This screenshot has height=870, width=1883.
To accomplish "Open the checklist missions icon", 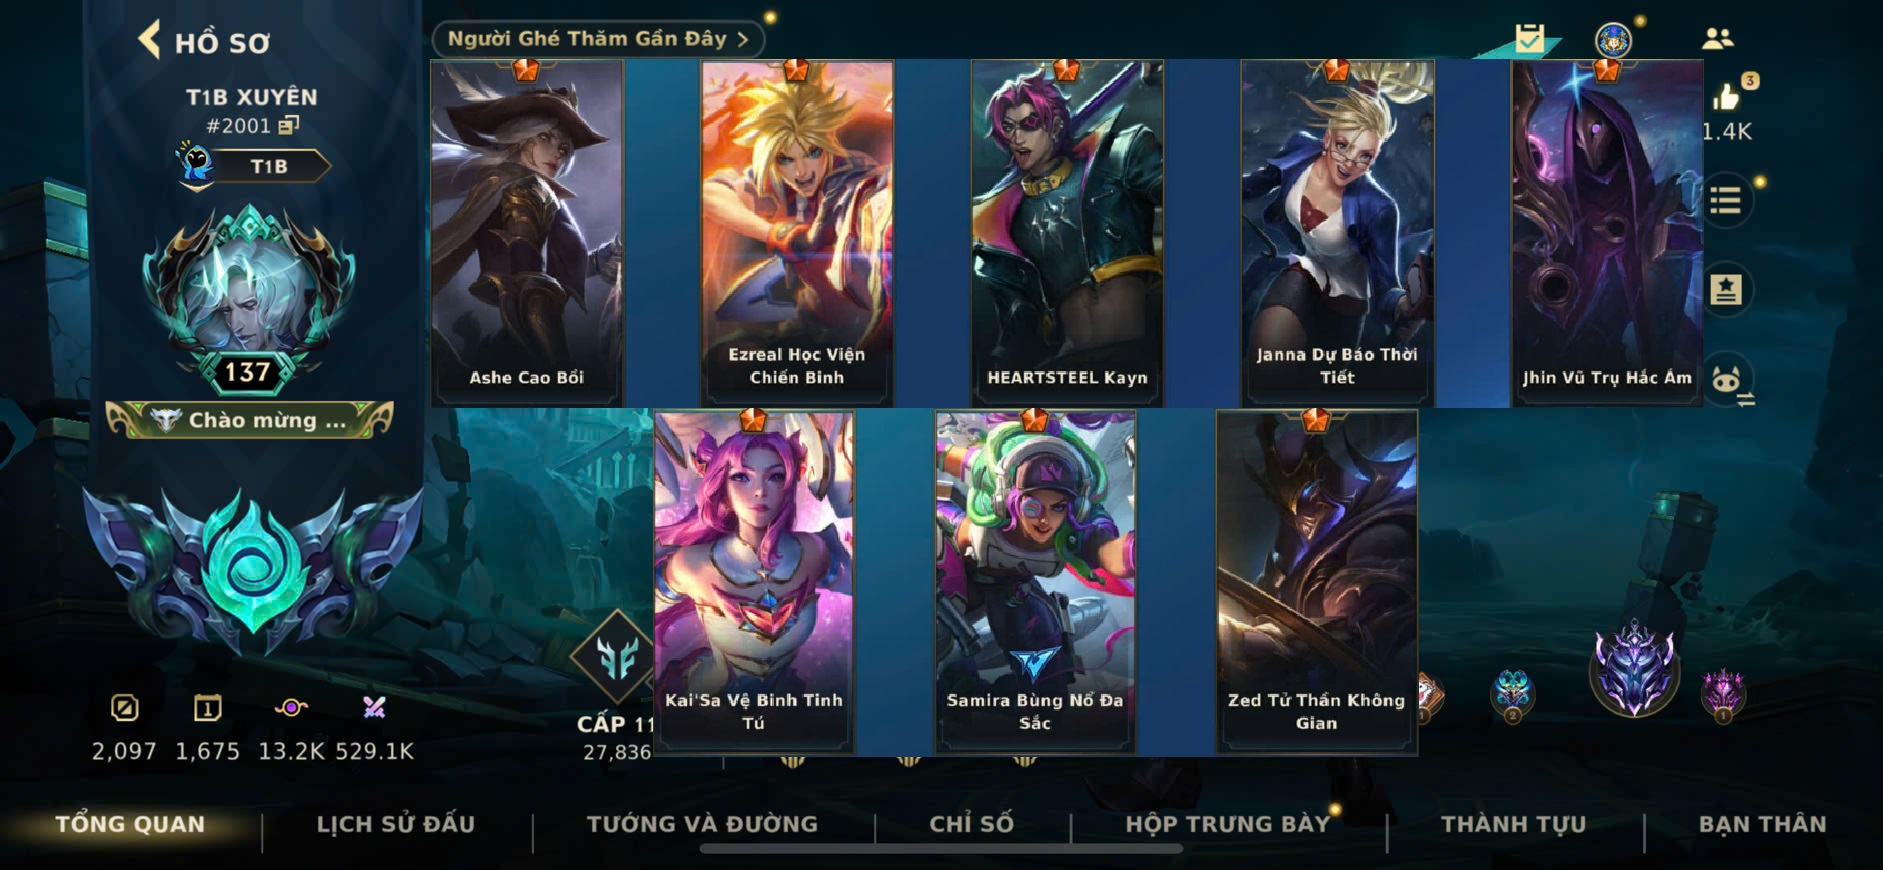I will point(1529,39).
